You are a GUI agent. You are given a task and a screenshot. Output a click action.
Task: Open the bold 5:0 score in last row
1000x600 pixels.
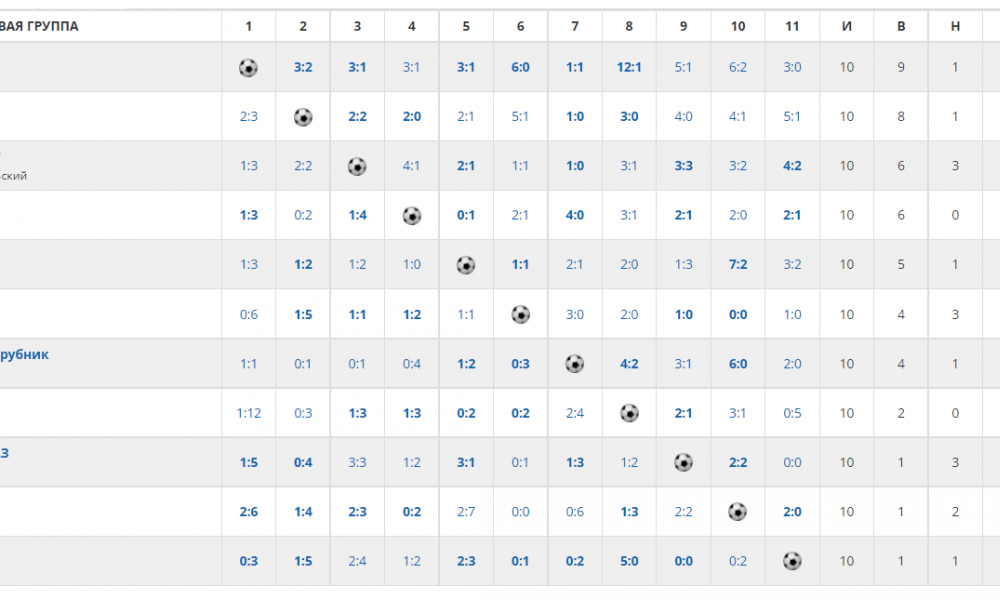(629, 561)
